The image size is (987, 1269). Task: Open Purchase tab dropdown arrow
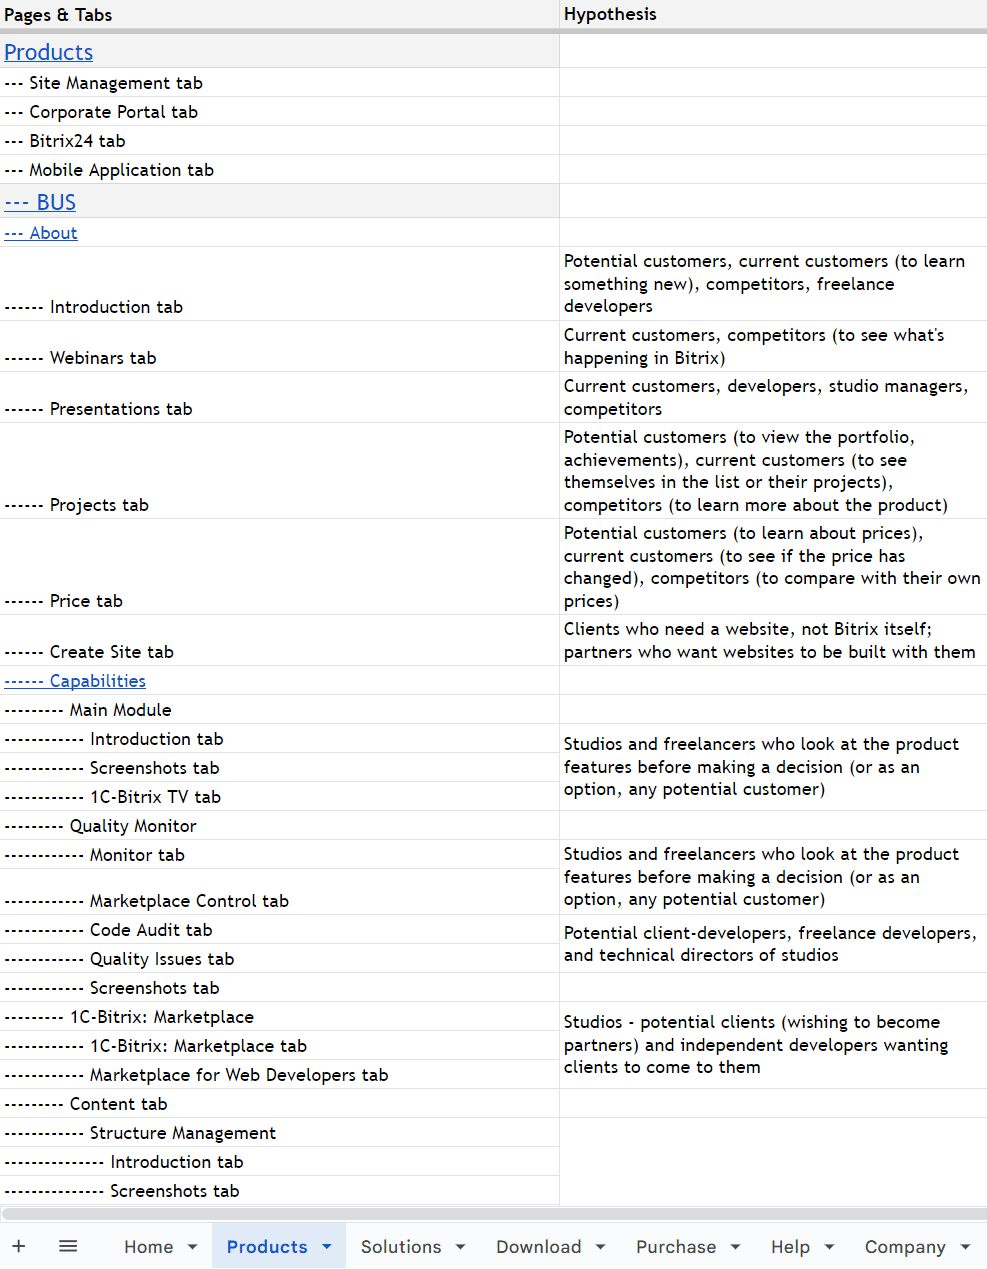click(x=735, y=1247)
